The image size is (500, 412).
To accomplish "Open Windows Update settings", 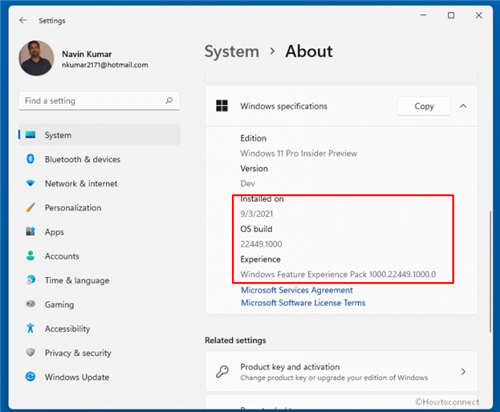I will pos(77,377).
